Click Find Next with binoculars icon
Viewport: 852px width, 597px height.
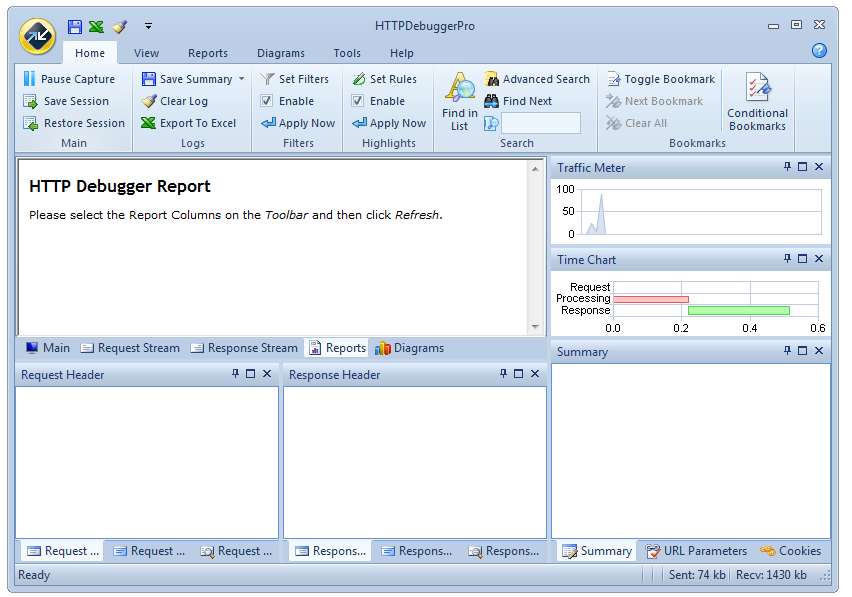click(x=518, y=101)
